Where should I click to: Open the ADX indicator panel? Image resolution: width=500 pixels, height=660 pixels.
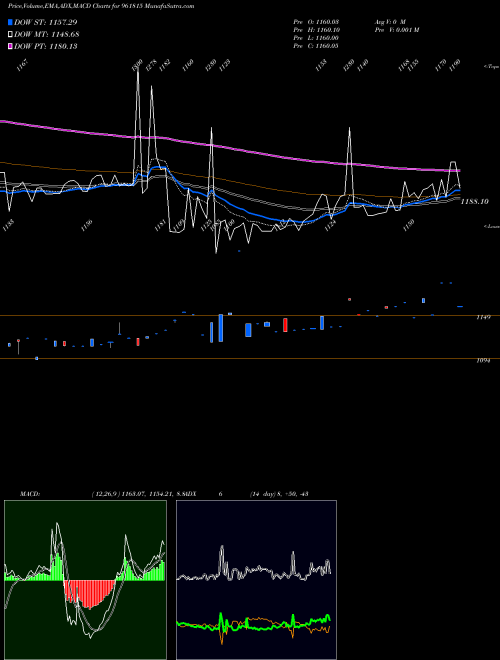(x=256, y=580)
